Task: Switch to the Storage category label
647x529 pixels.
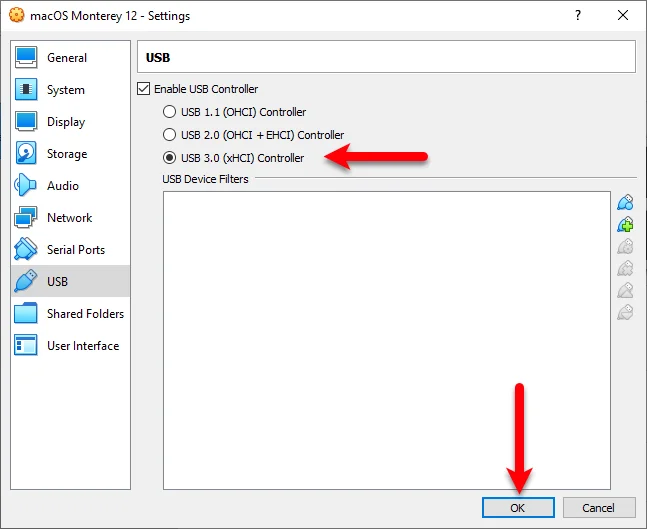Action: tap(67, 154)
